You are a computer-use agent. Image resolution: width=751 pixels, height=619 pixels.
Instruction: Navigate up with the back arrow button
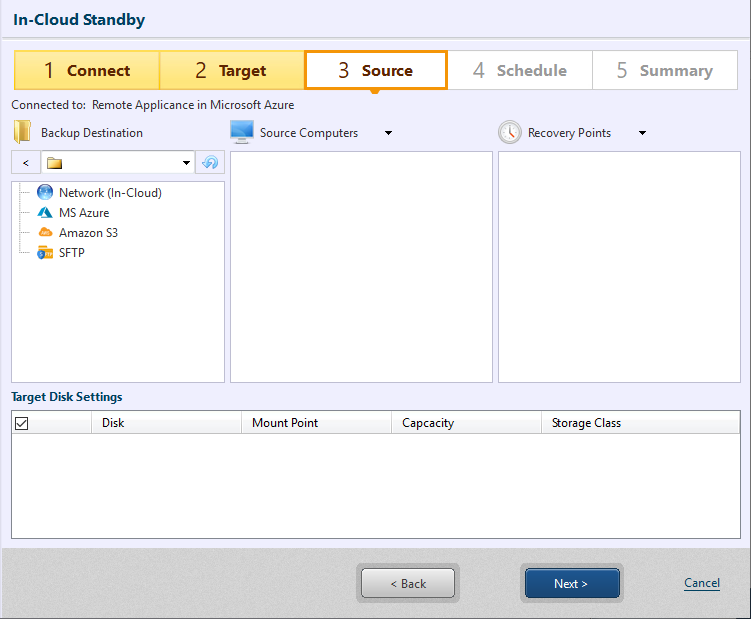pyautogui.click(x=25, y=163)
